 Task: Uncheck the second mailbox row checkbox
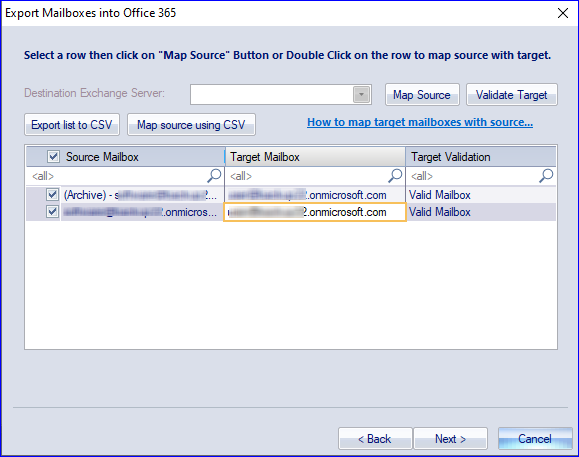pyautogui.click(x=52, y=212)
